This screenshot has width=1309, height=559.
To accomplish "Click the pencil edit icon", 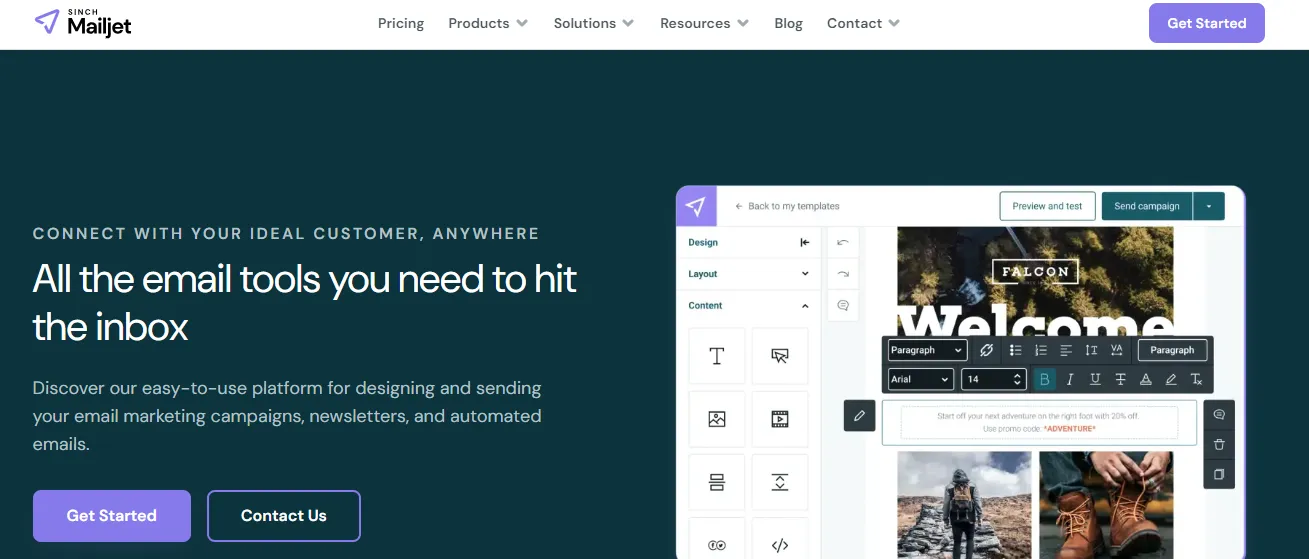I will pyautogui.click(x=860, y=415).
